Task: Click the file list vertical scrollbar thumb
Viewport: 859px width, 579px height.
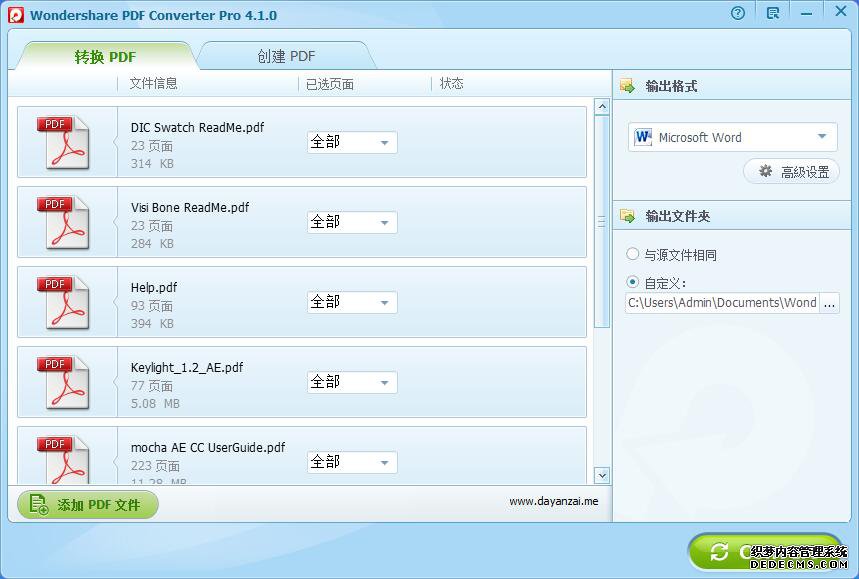Action: [602, 221]
